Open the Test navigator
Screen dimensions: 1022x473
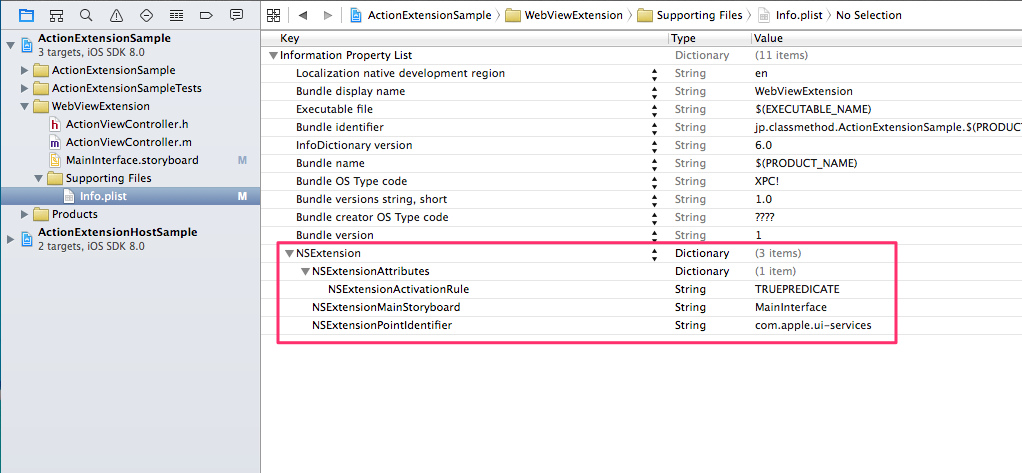coord(146,15)
